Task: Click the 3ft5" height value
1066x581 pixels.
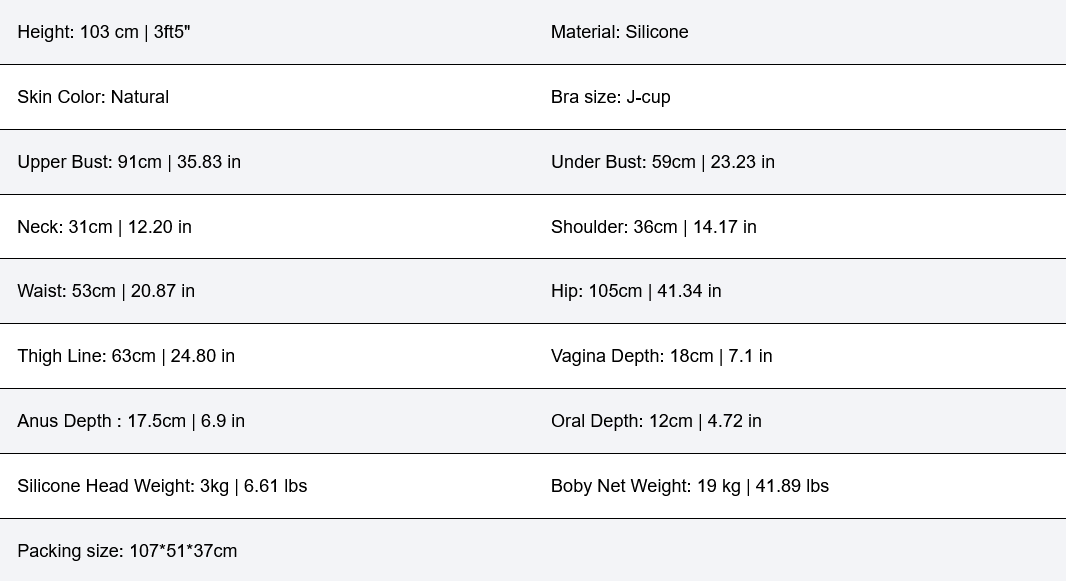Action: tap(172, 32)
